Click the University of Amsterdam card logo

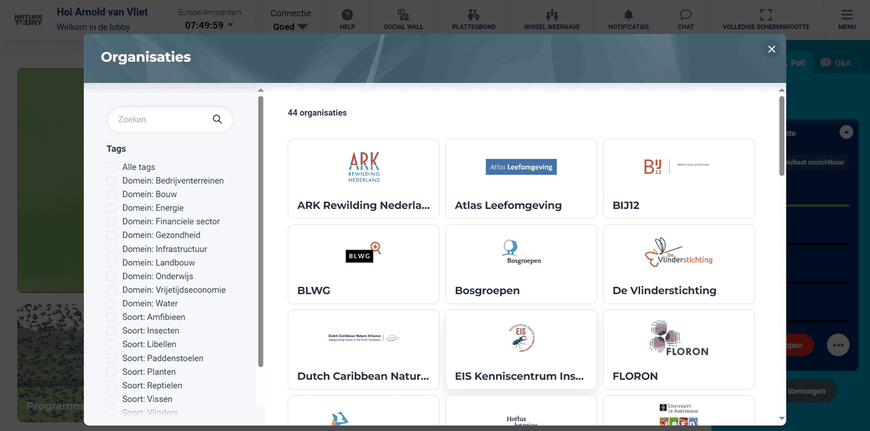pyautogui.click(x=679, y=414)
